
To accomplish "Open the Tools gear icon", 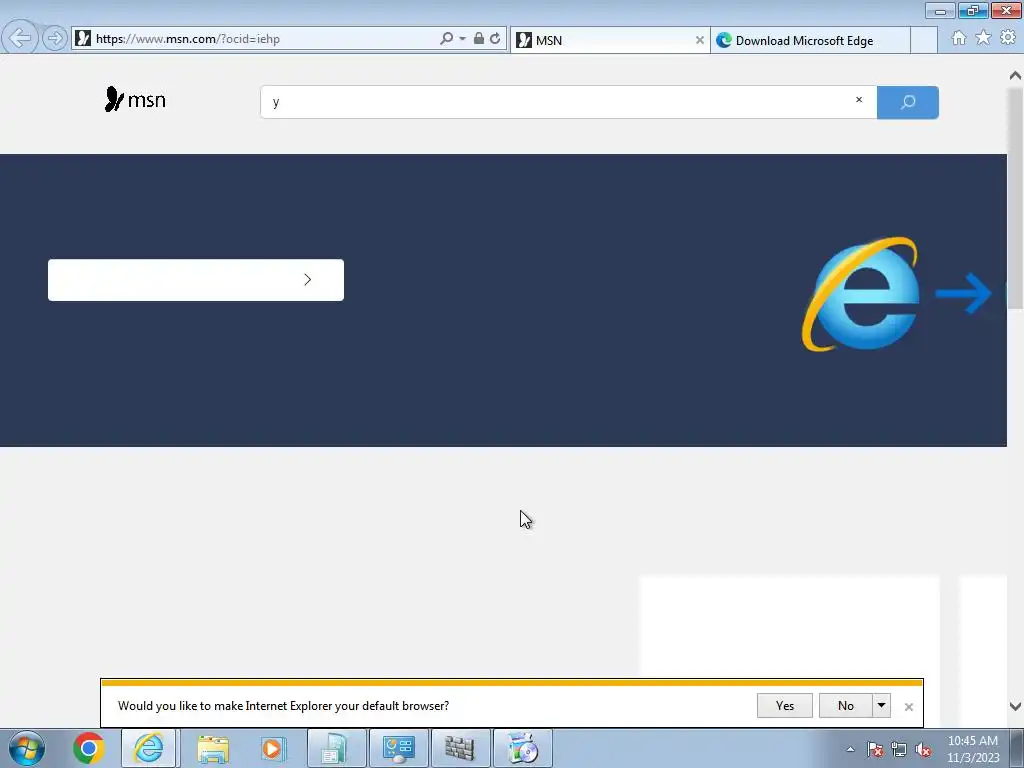I will [1008, 38].
